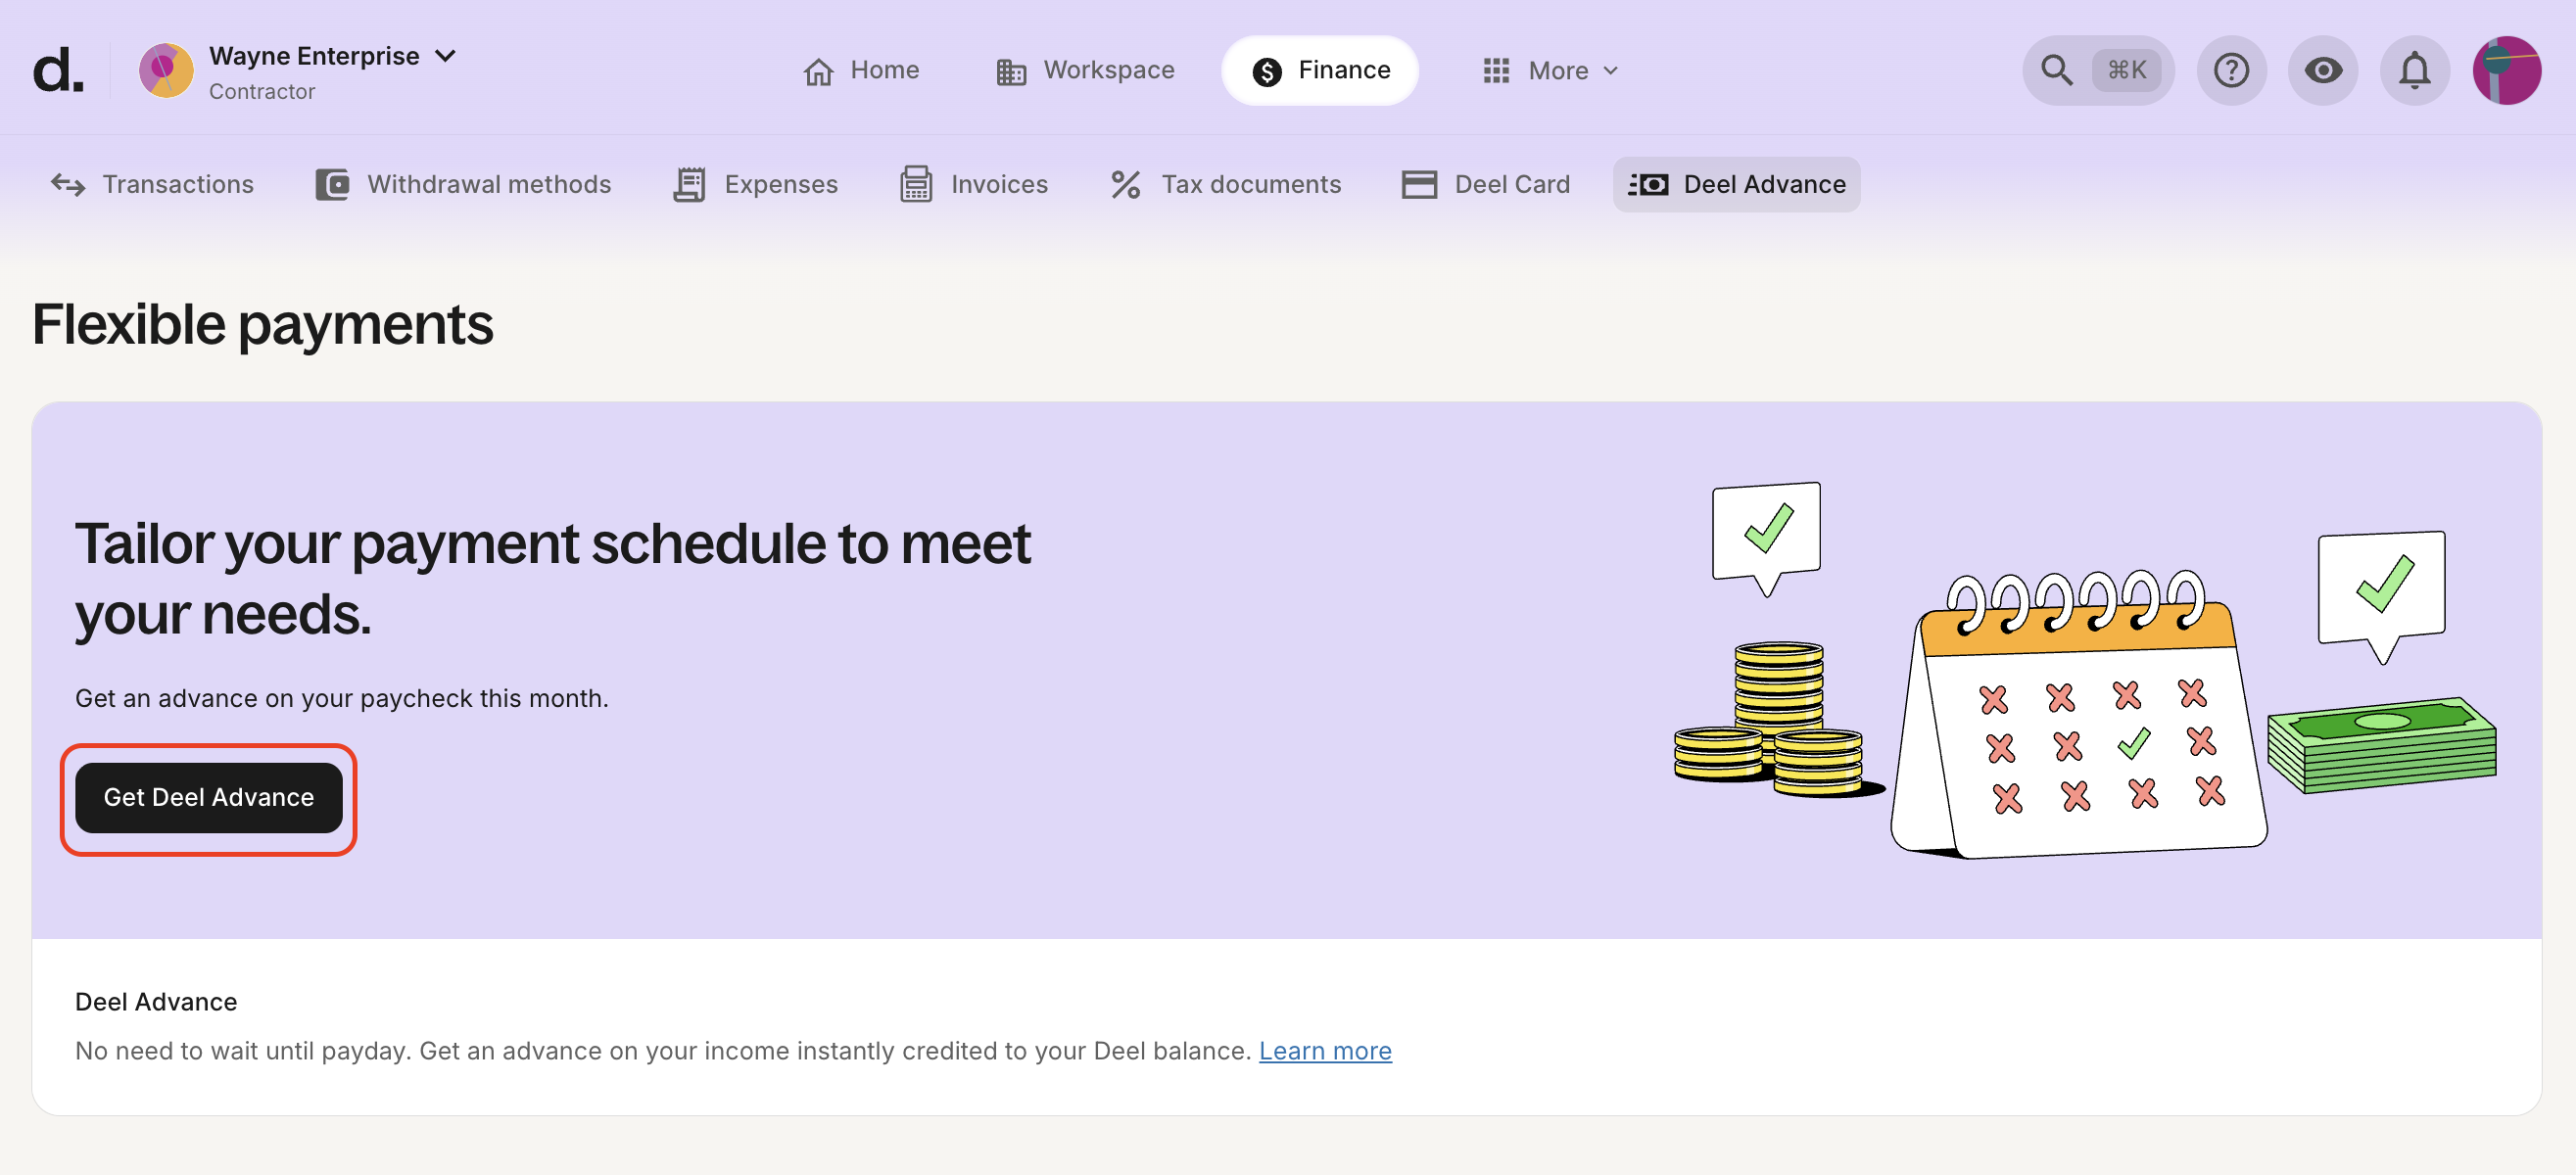Select the Finance tab
The image size is (2576, 1175).
1319,70
